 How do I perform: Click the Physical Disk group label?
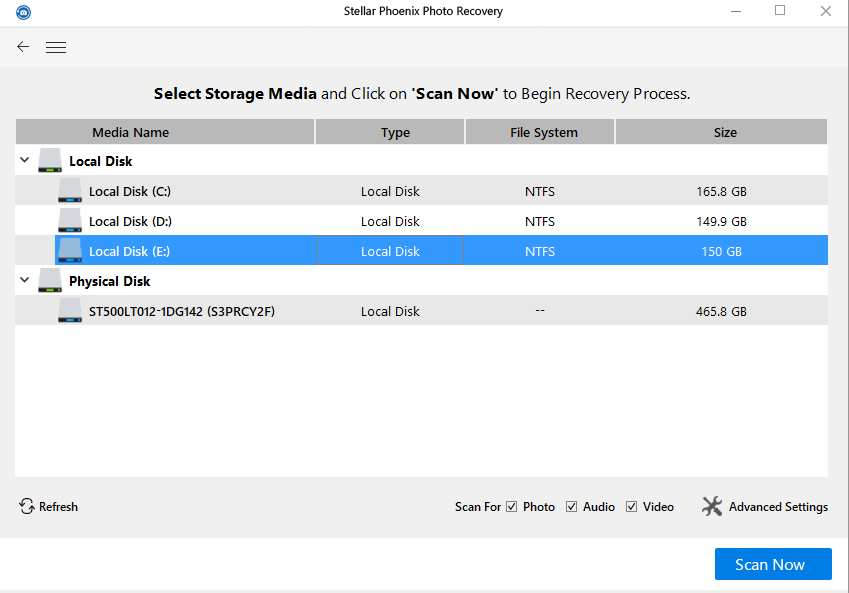[110, 282]
